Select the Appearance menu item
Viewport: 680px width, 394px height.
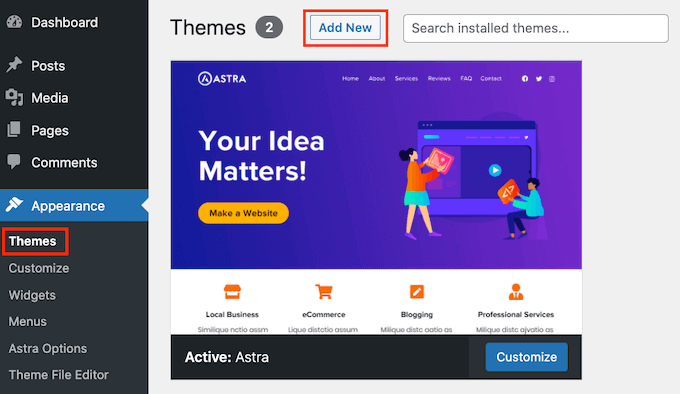click(x=74, y=205)
